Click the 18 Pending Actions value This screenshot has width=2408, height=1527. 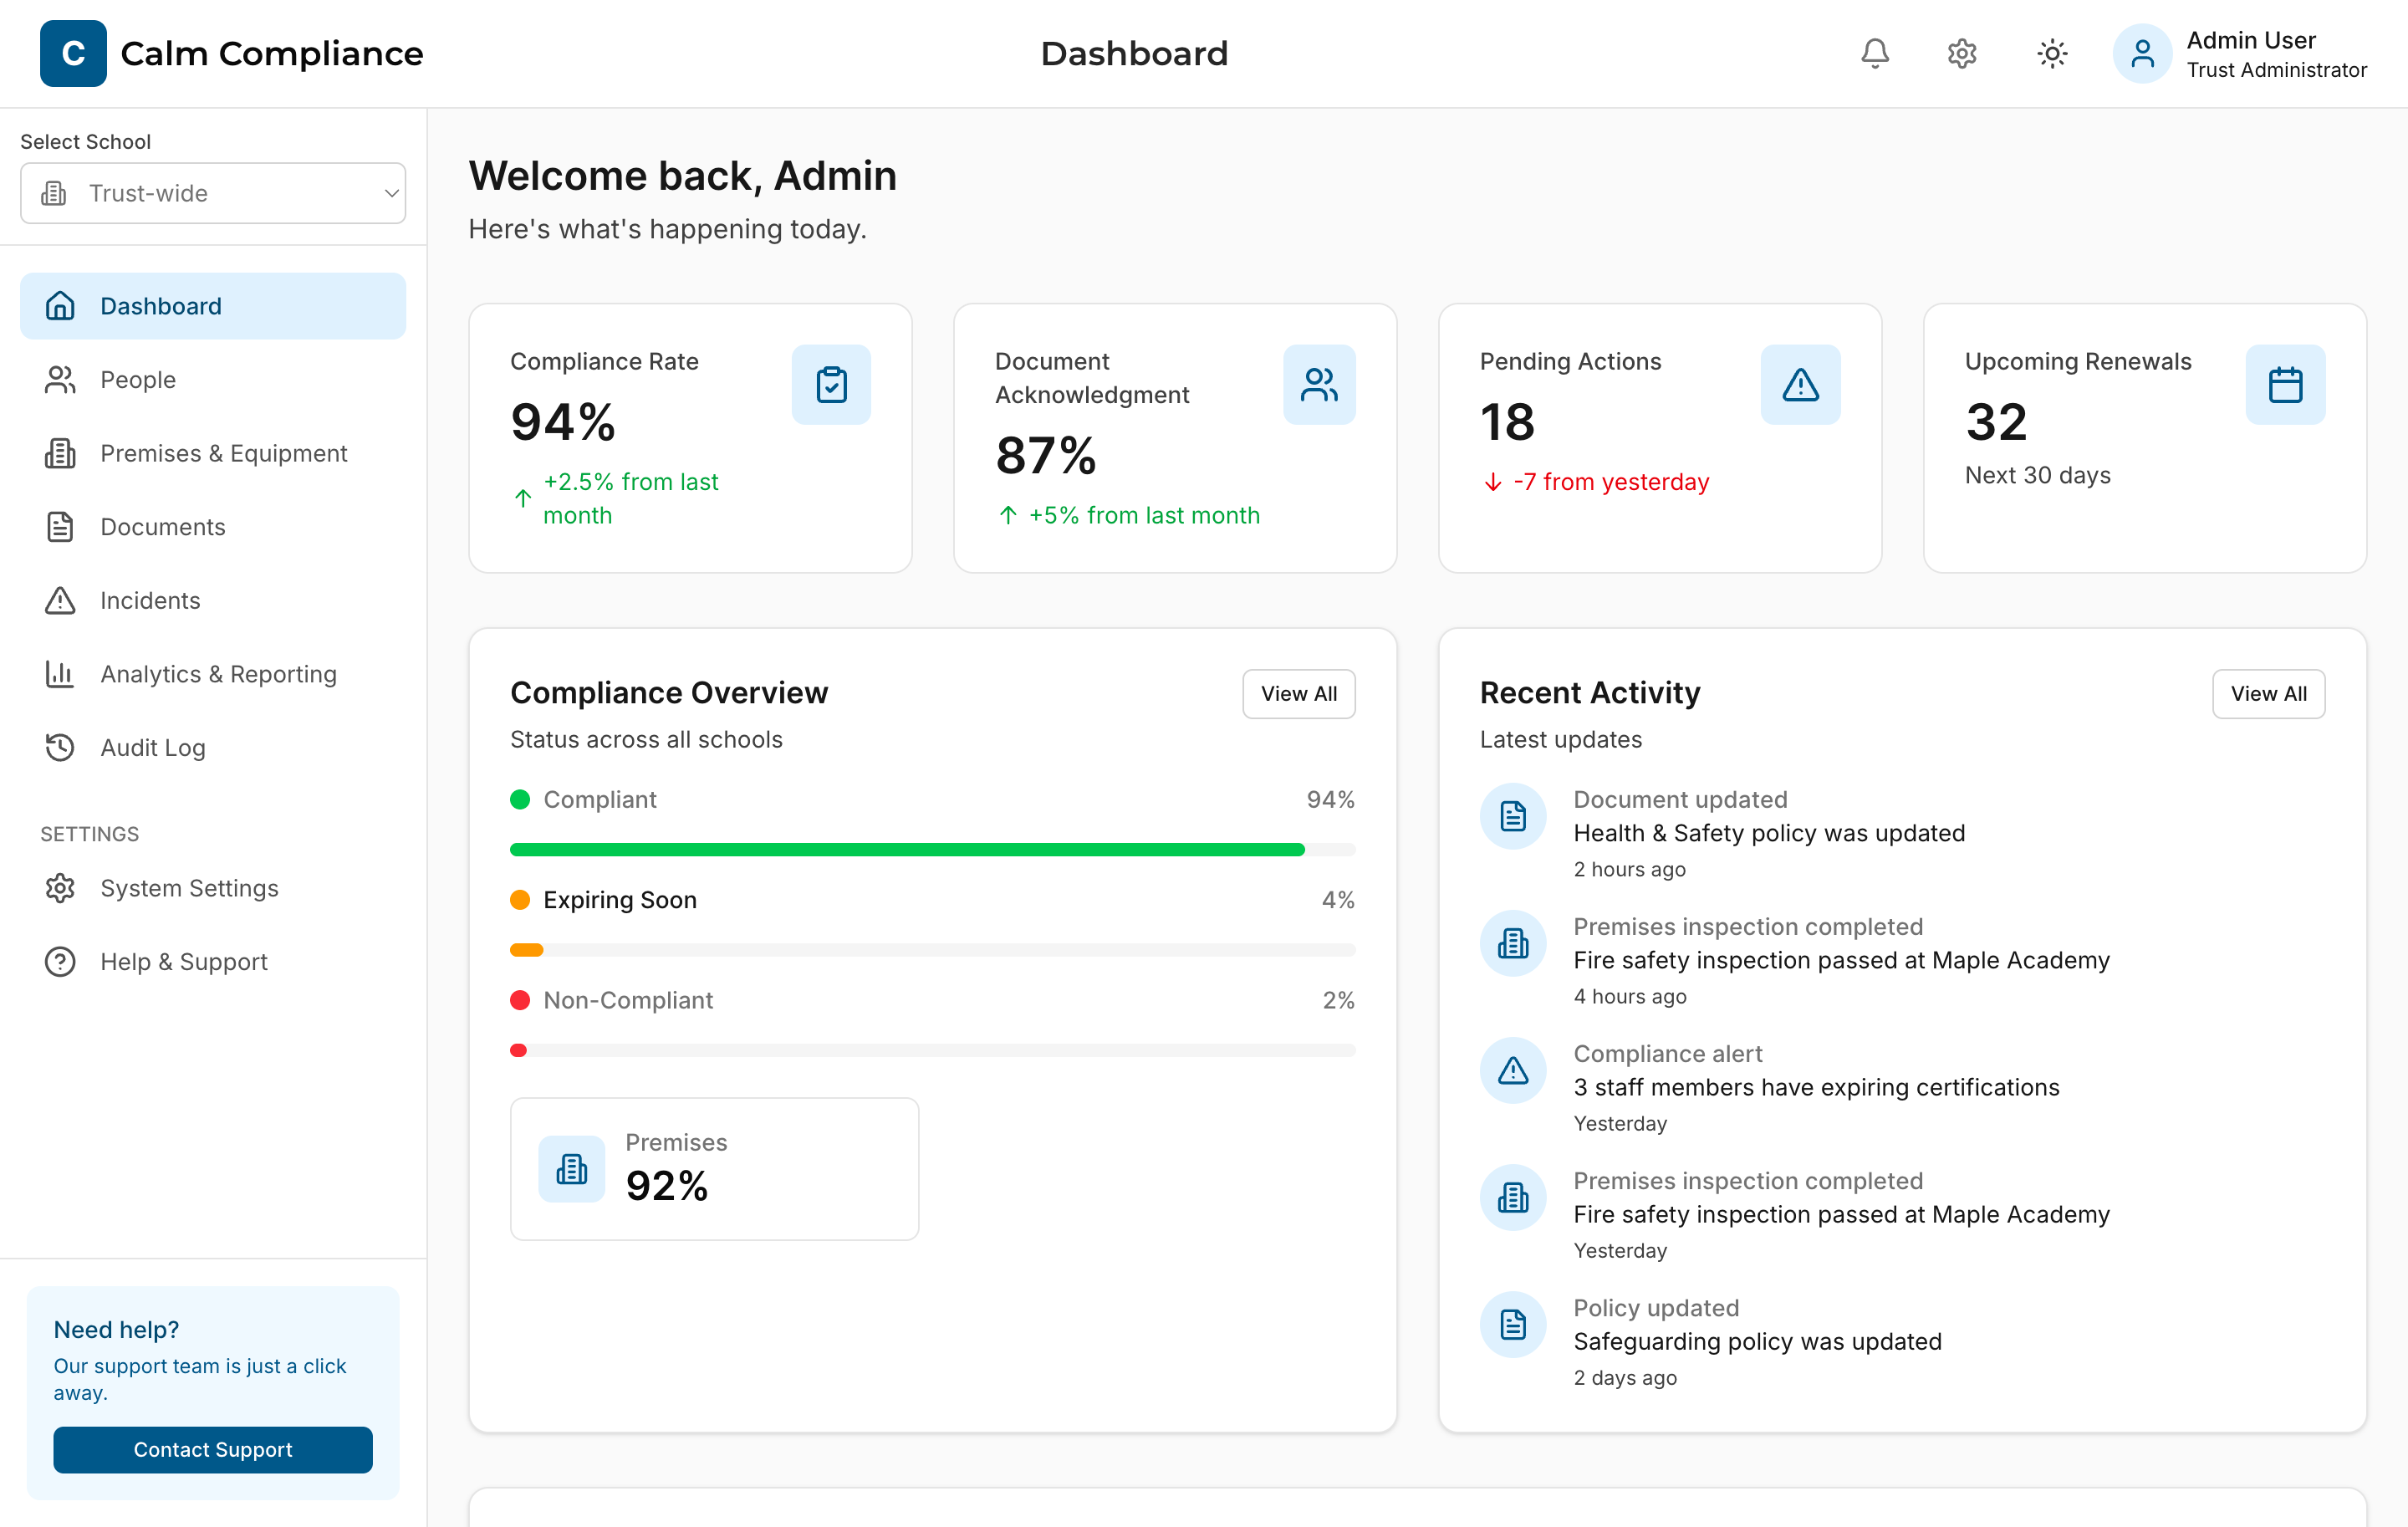1507,422
